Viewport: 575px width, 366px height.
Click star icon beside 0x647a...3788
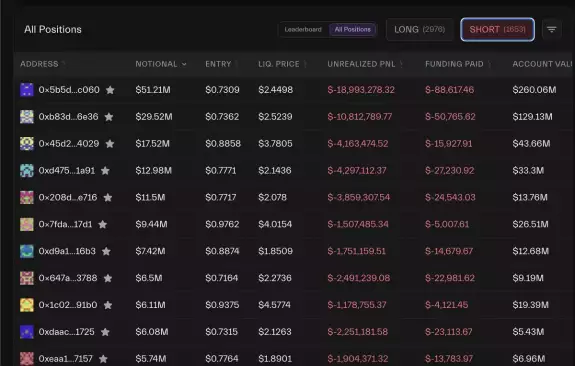(108, 278)
